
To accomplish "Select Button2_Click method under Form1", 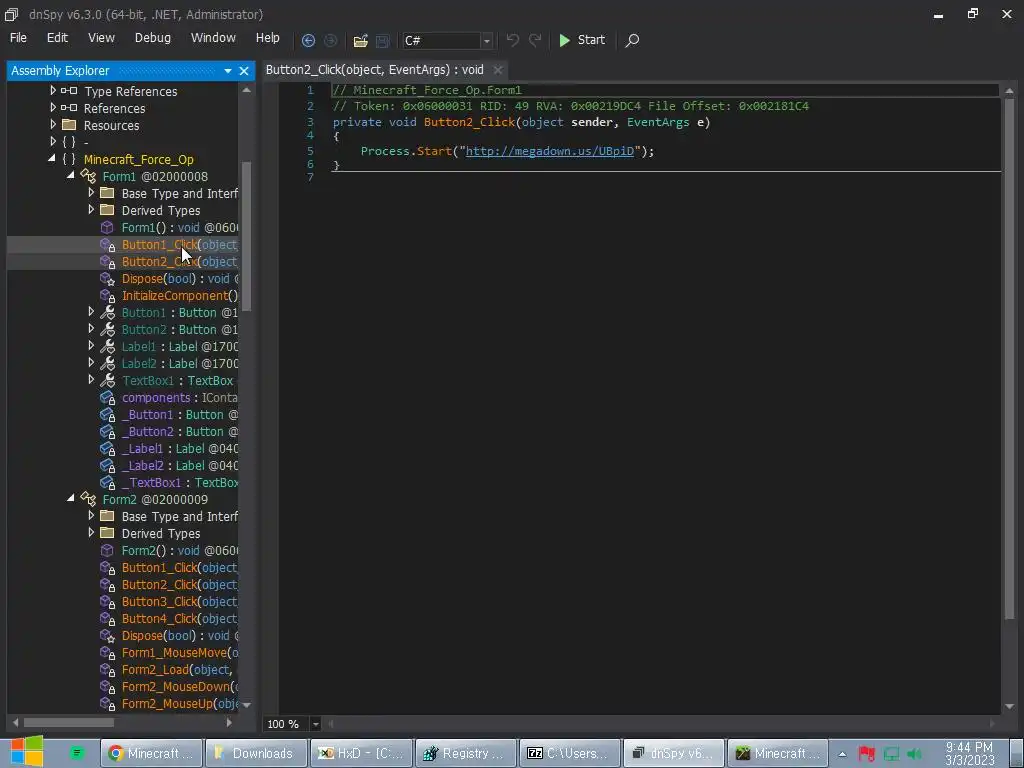I will click(x=180, y=261).
